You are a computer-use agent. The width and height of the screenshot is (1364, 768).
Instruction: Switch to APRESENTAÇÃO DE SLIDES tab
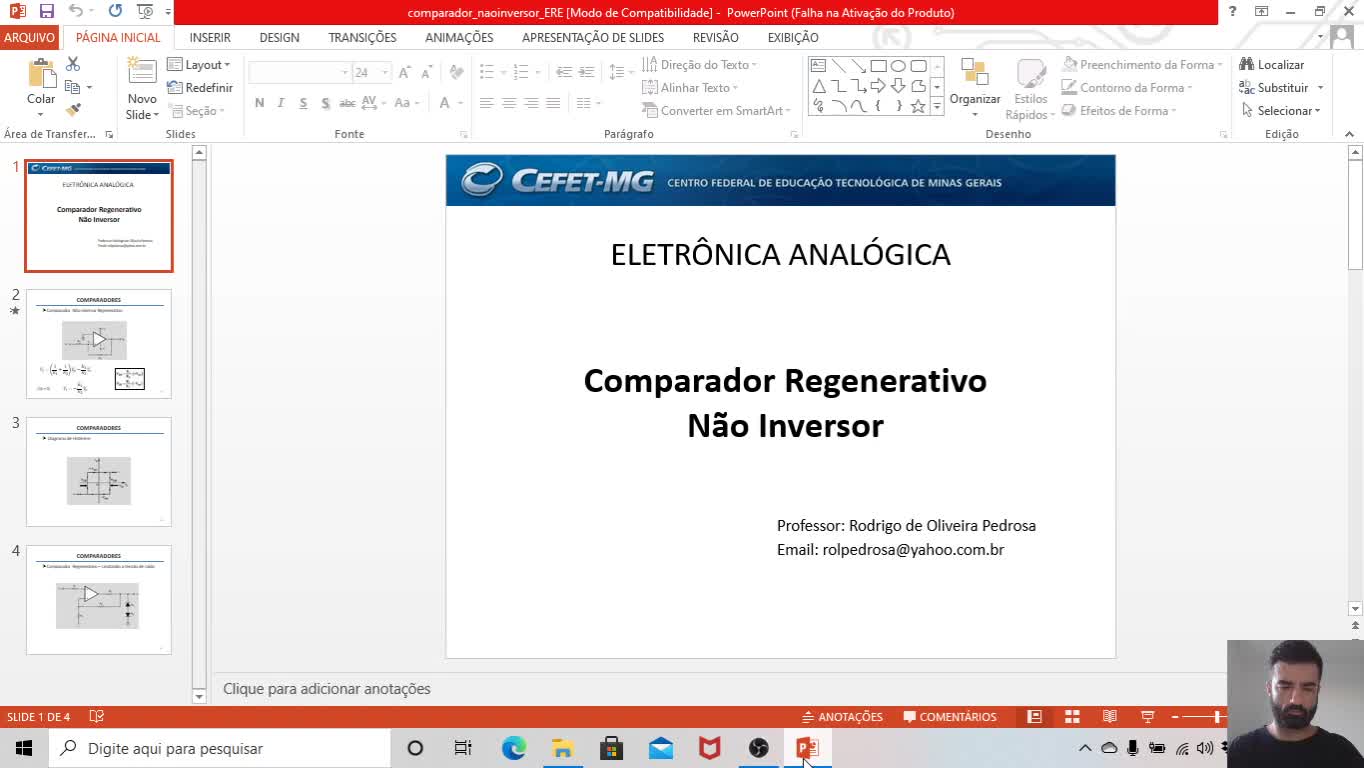click(593, 37)
